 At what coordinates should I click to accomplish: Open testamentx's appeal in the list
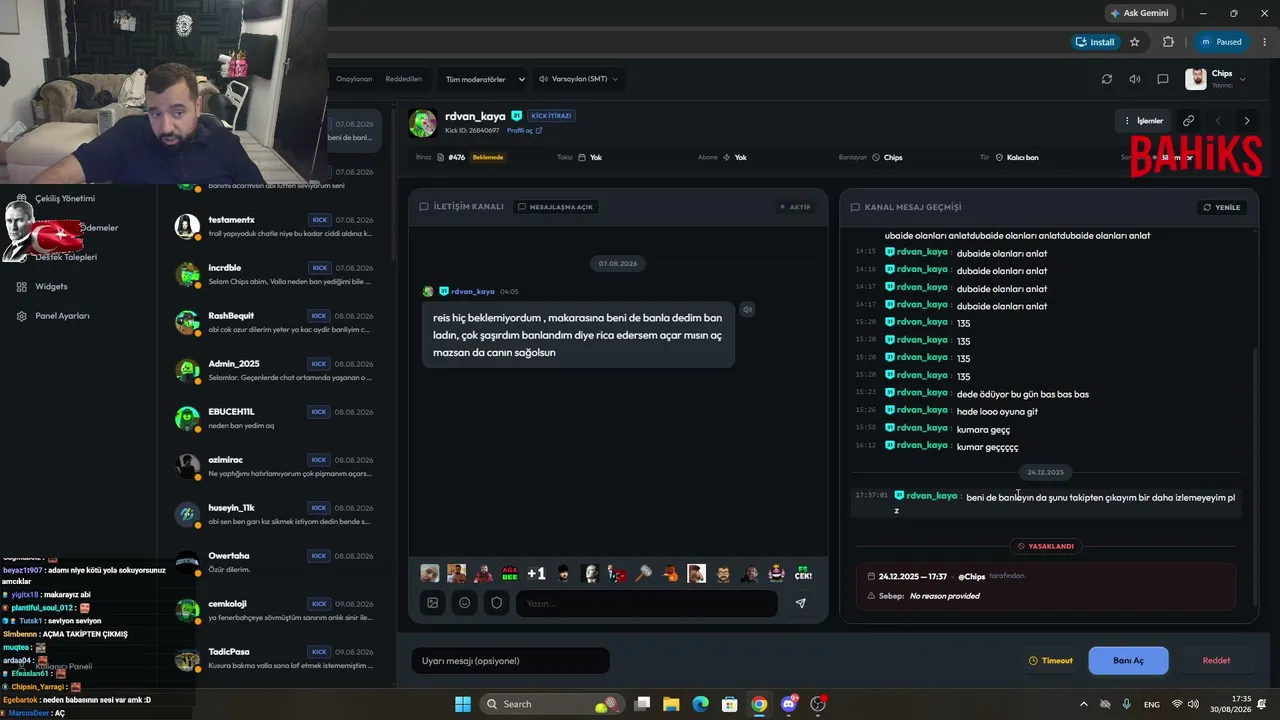276,227
